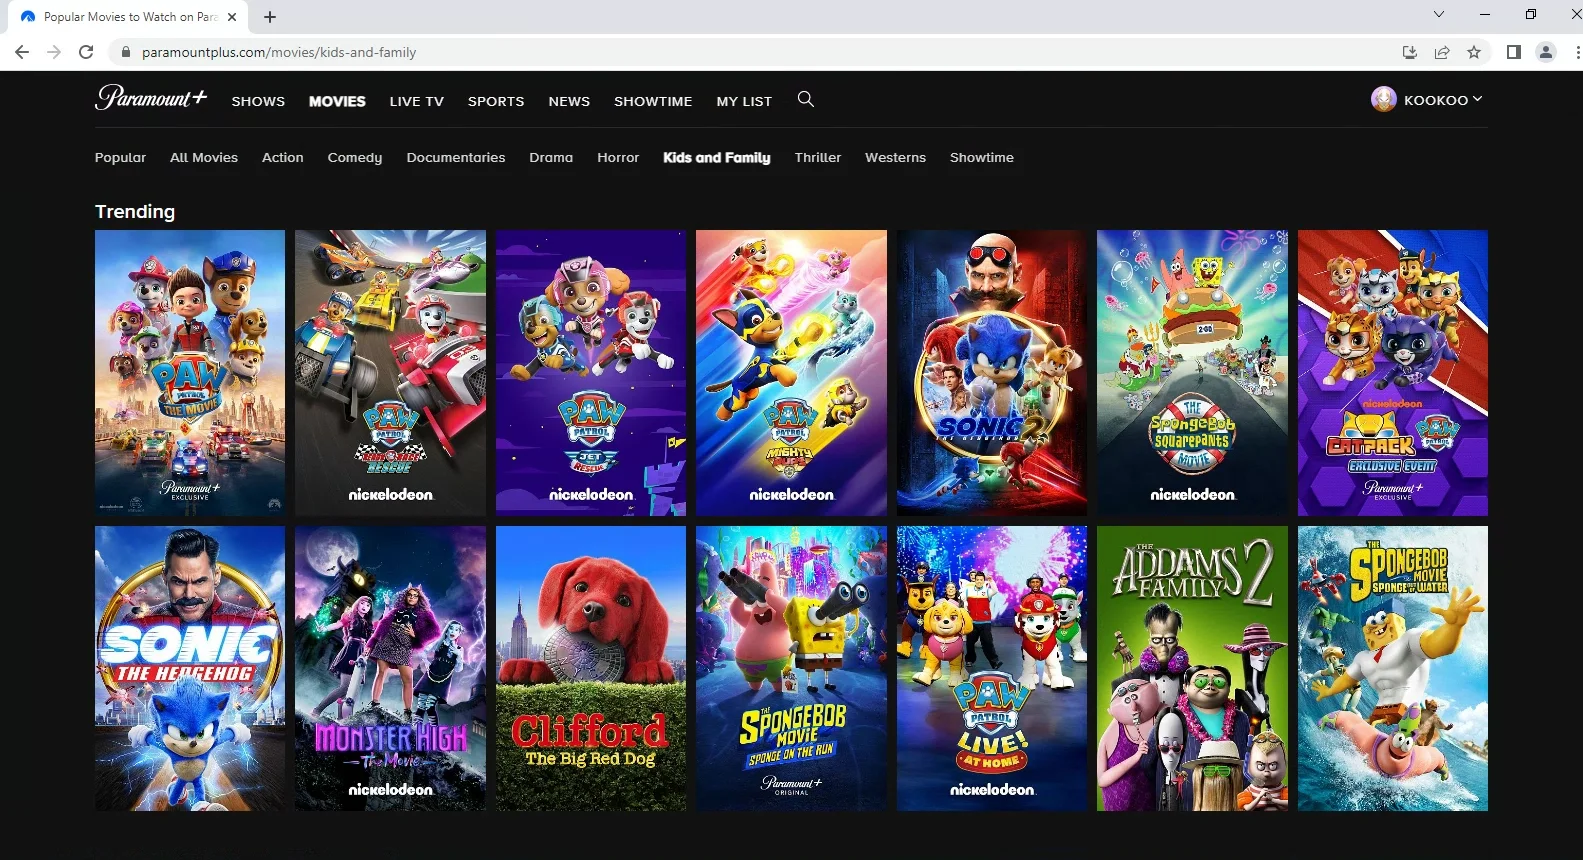Open SpongeBob Sponge on the Run poster
The width and height of the screenshot is (1583, 860).
[791, 668]
